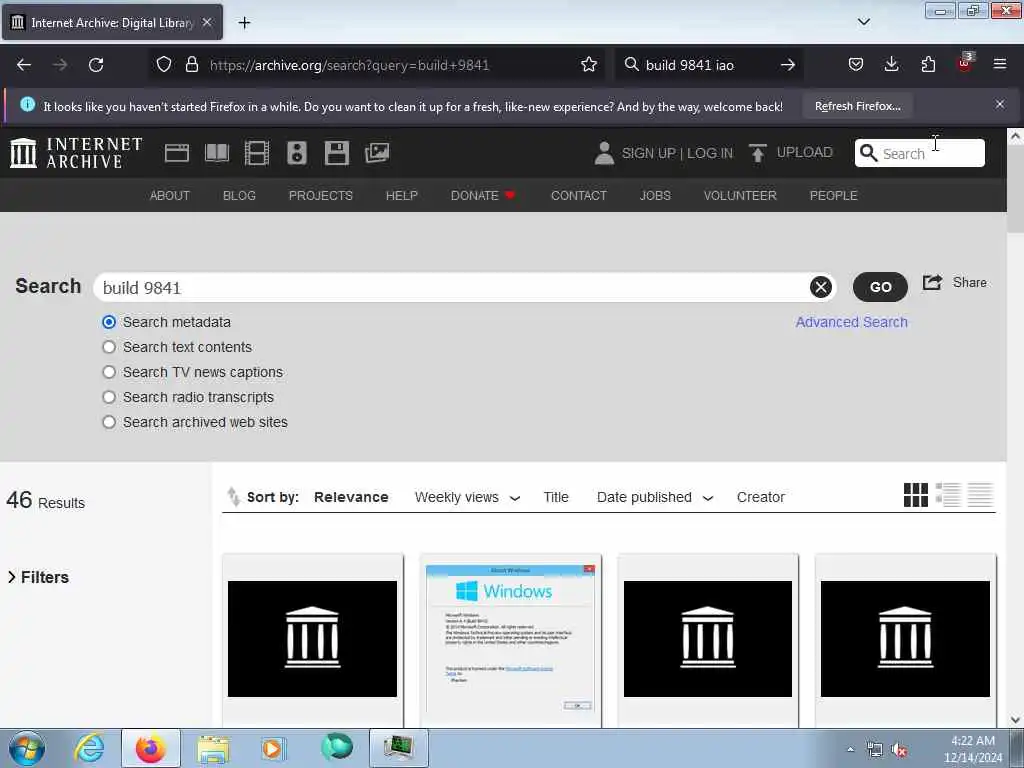Clear the search query with X

[821, 287]
